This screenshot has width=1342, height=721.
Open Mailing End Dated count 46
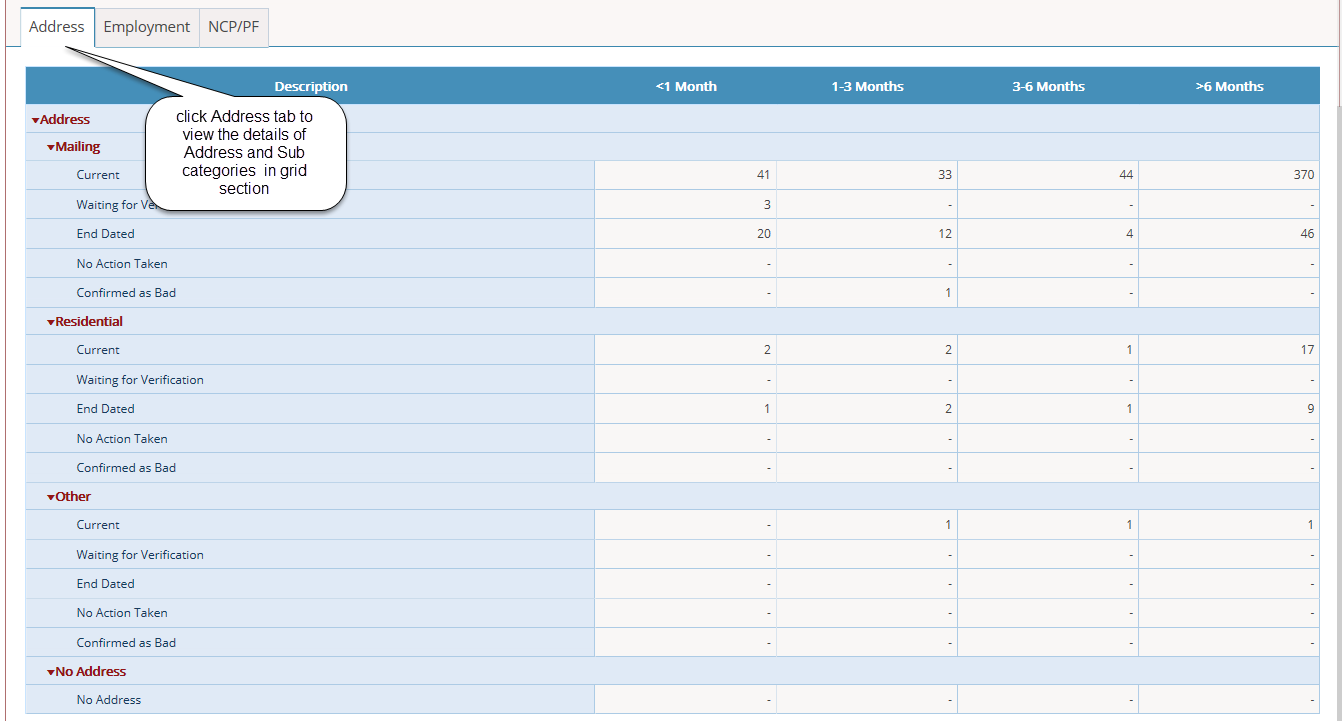click(1307, 234)
